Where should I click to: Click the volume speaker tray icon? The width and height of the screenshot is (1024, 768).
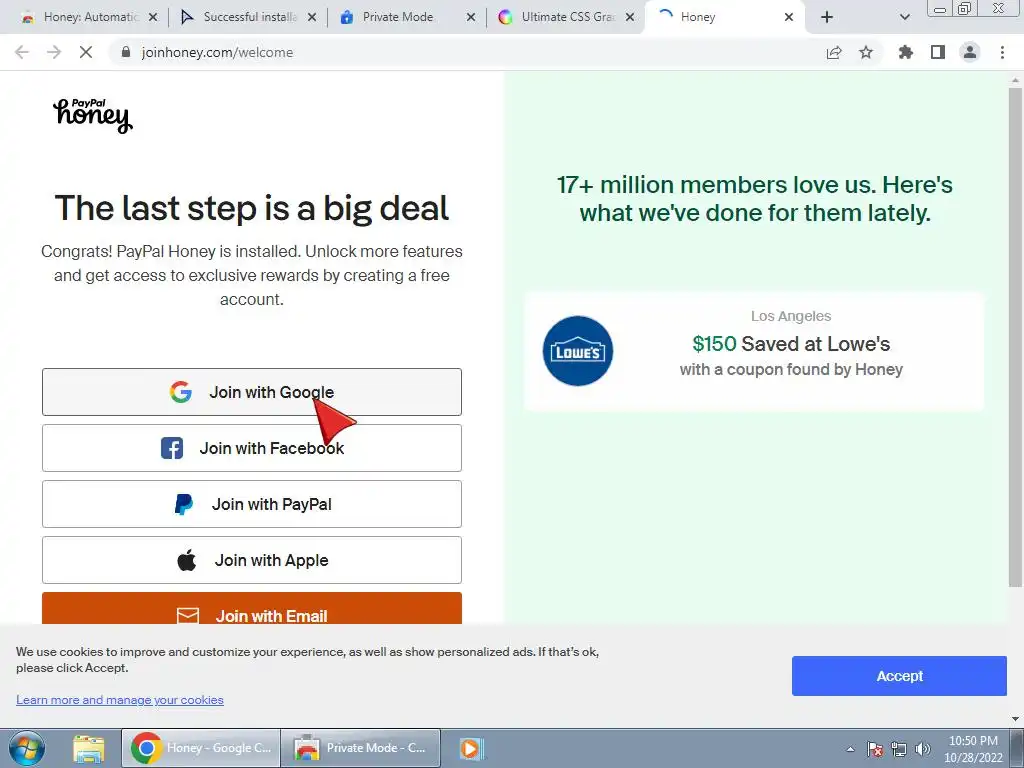coord(922,749)
